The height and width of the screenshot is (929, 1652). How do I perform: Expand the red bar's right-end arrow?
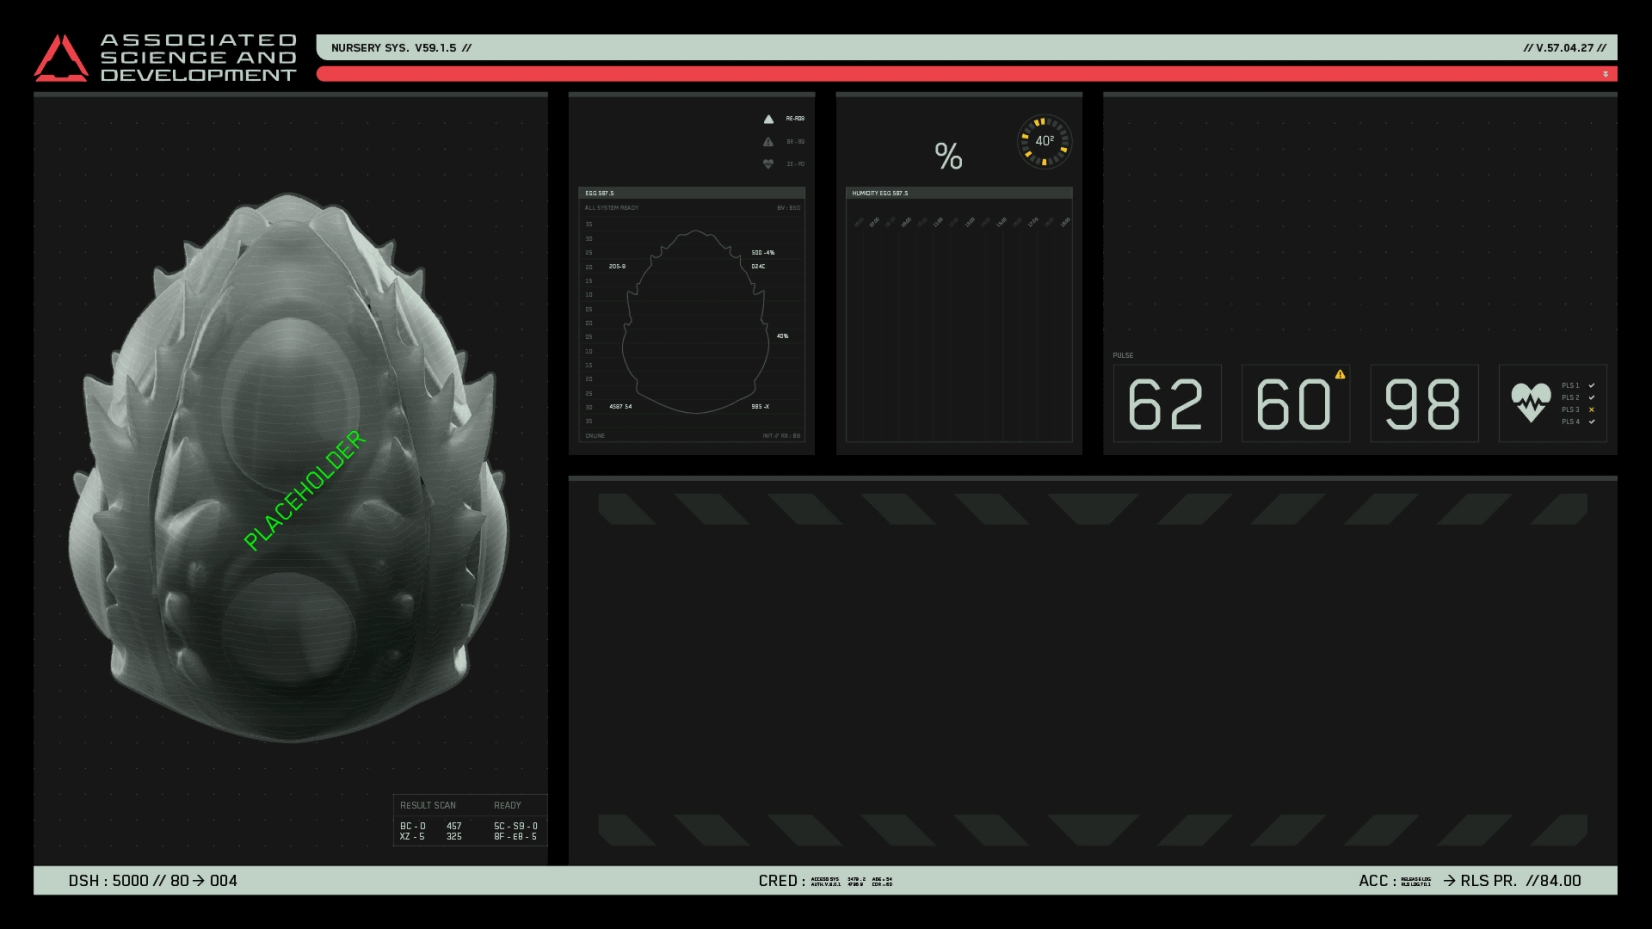pyautogui.click(x=1605, y=74)
